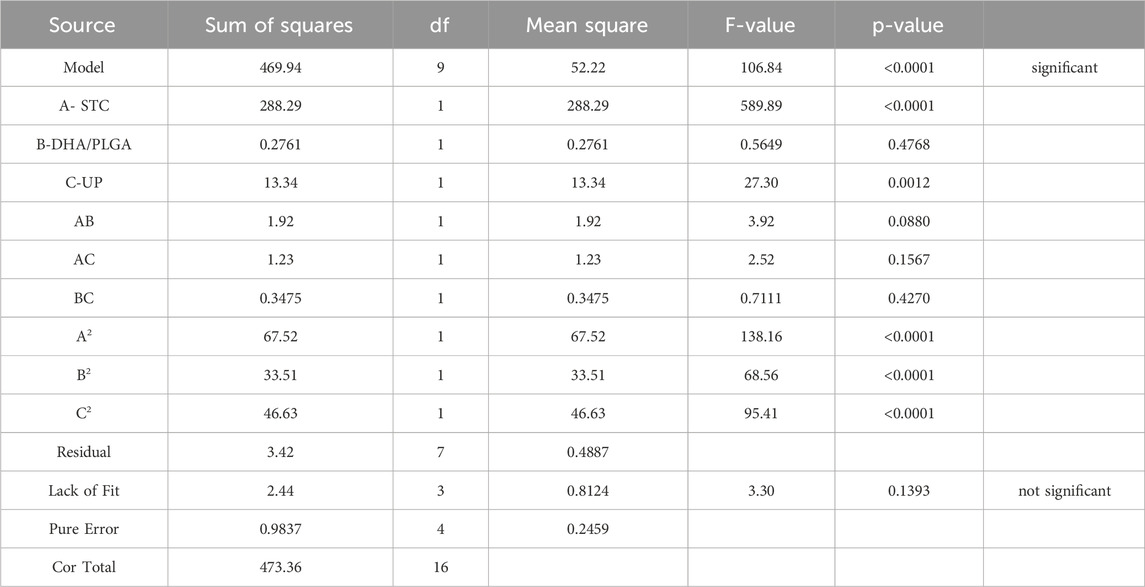Image resolution: width=1145 pixels, height=587 pixels.
Task: Click the C-UP p-value 0.0012
Action: tap(908, 183)
